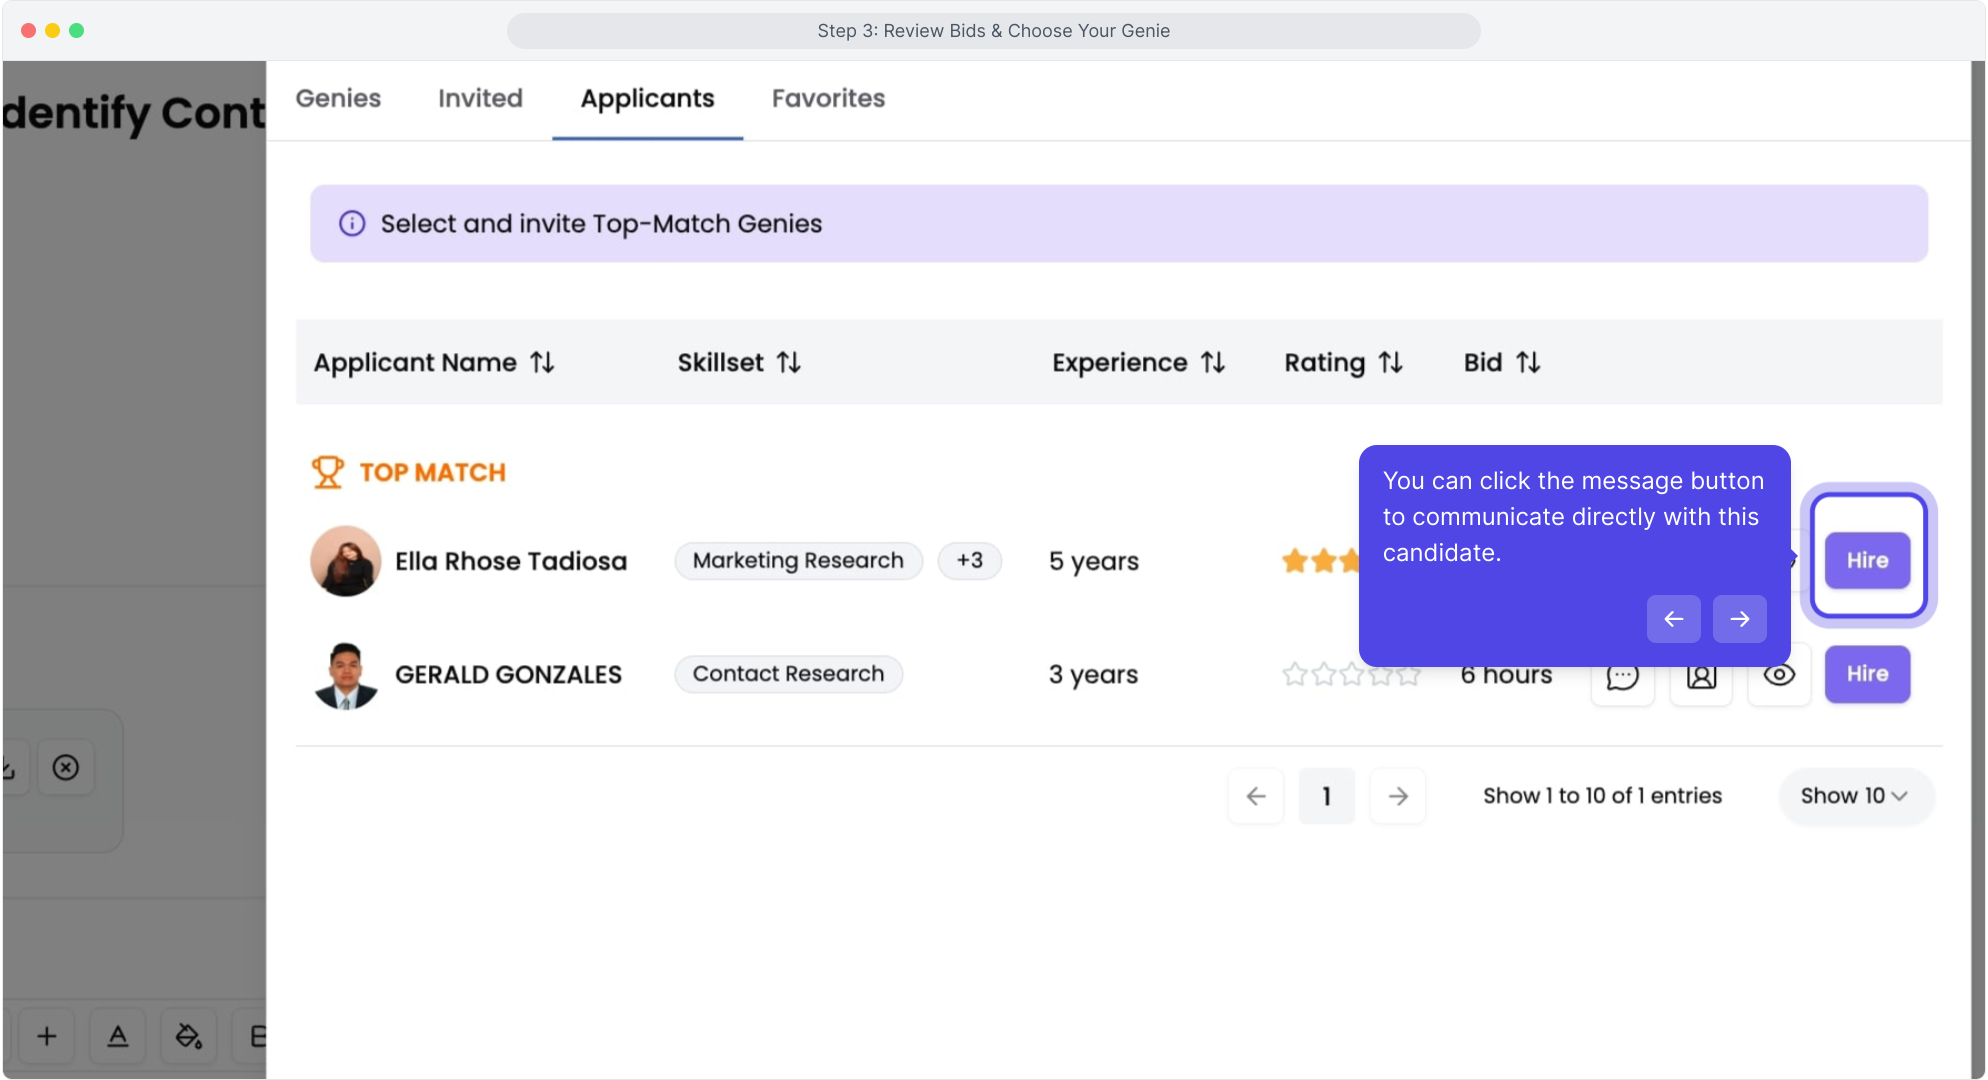This screenshot has width=1988, height=1080.
Task: Open the Show 10 entries dropdown
Action: point(1854,796)
